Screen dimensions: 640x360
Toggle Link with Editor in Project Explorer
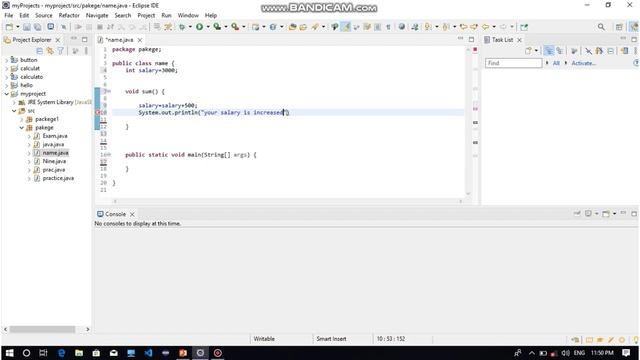tap(50, 51)
